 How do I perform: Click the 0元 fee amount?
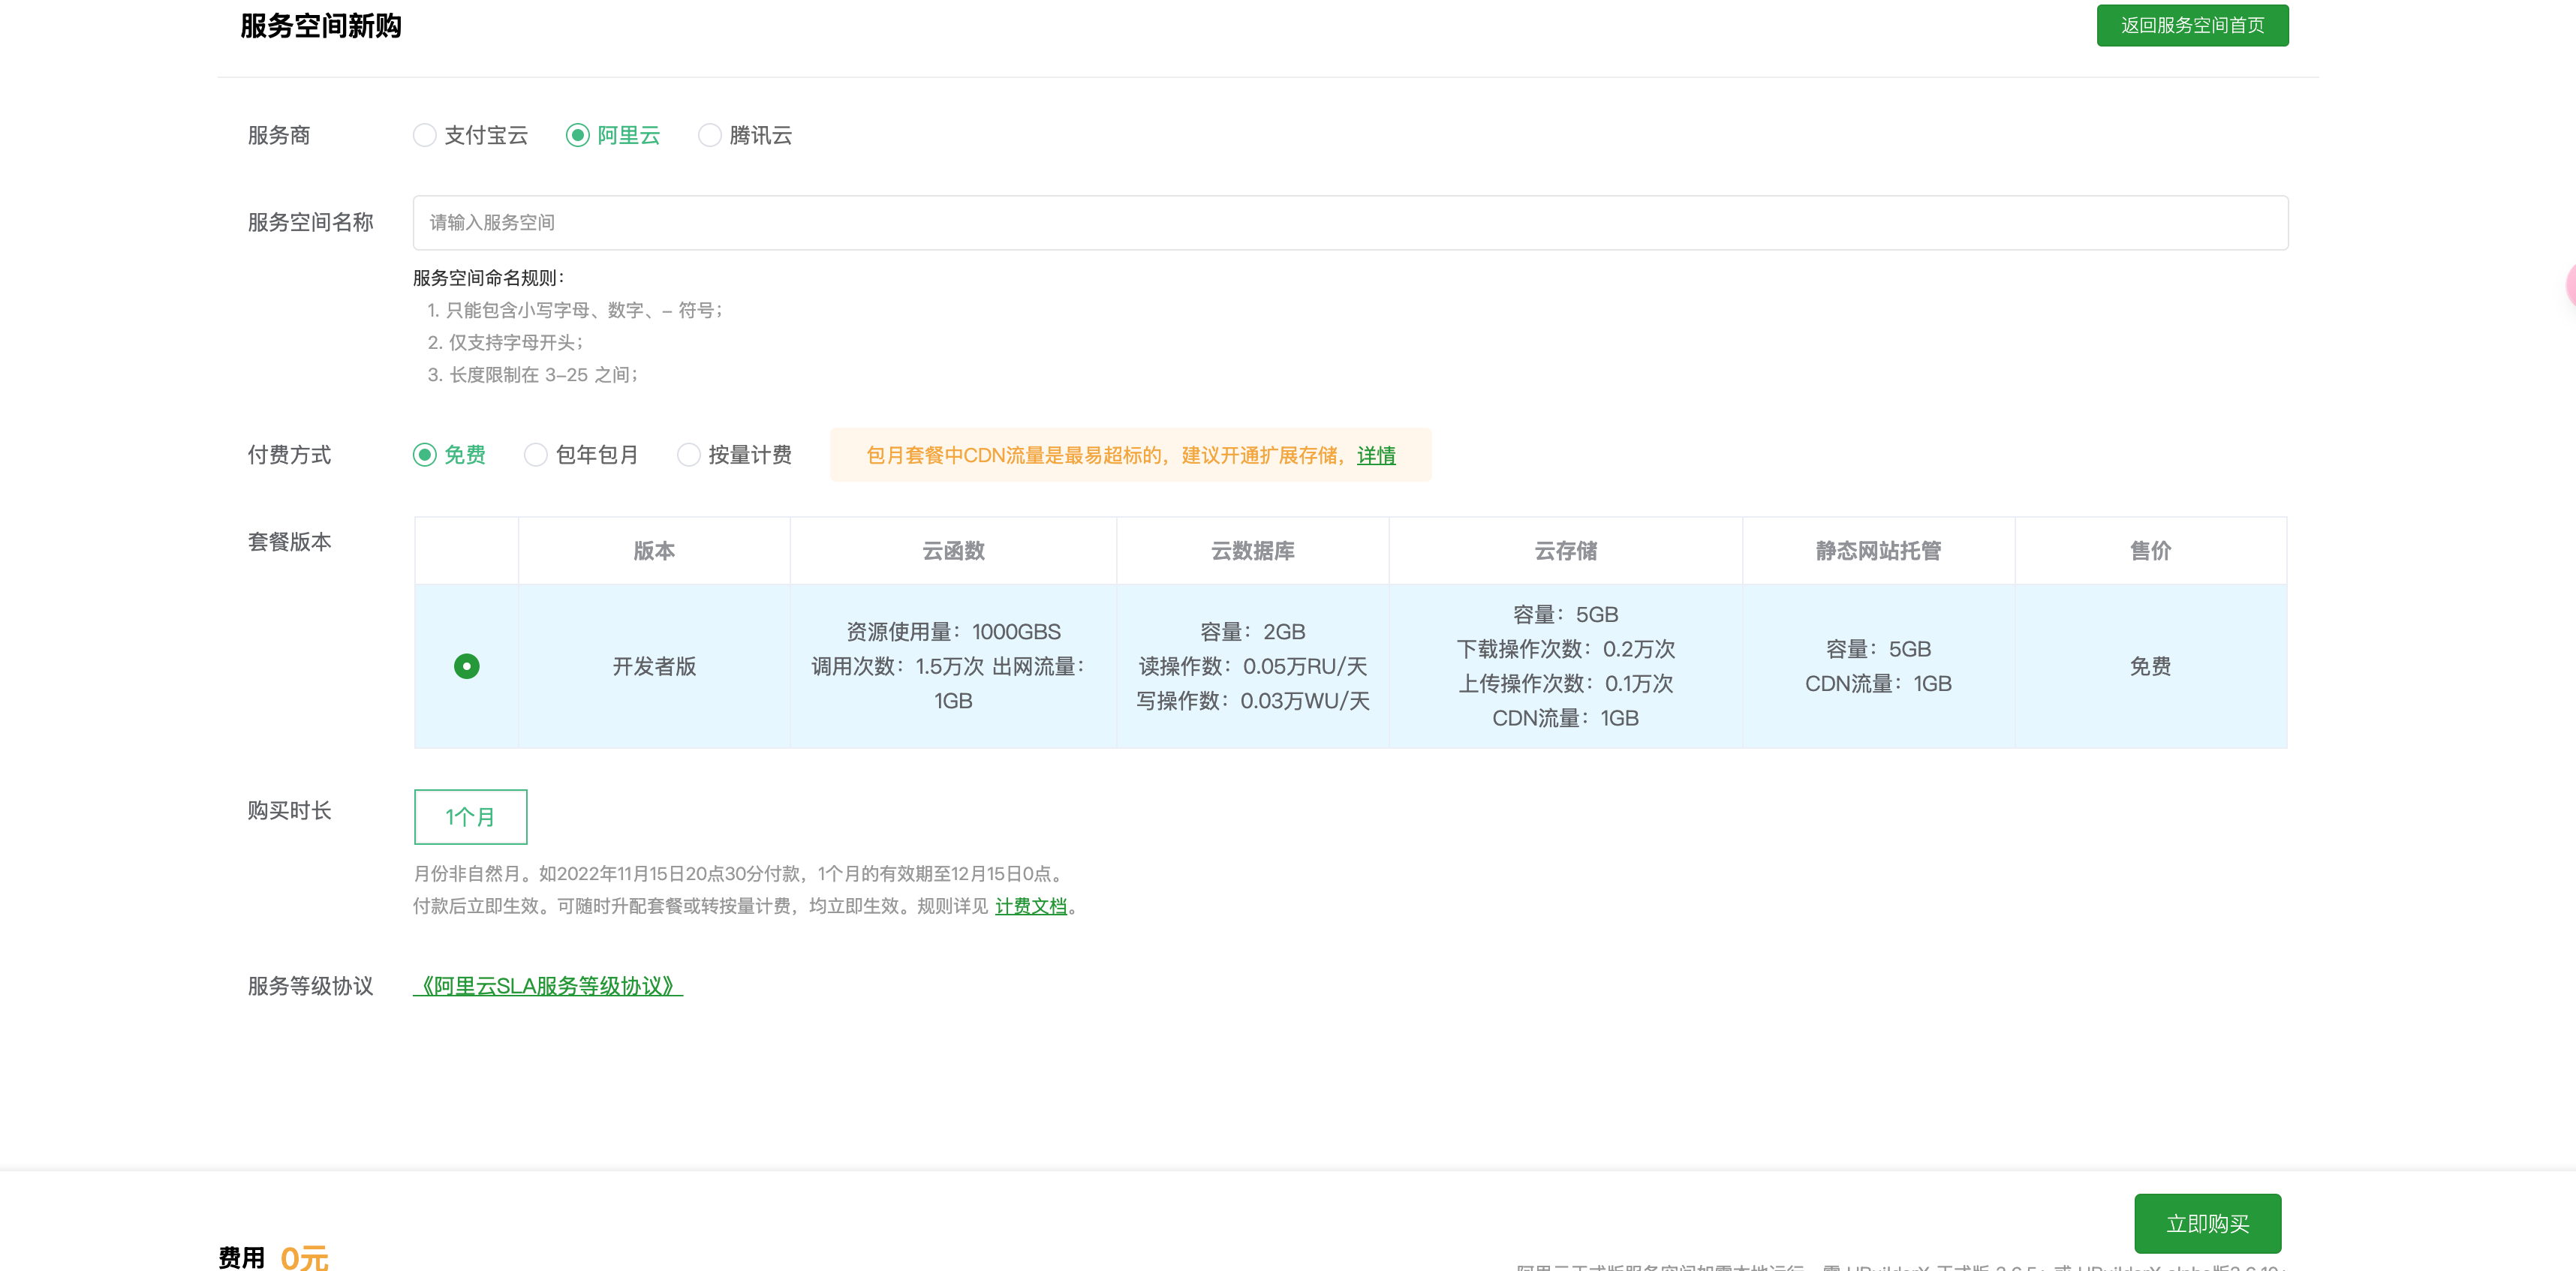(304, 1257)
